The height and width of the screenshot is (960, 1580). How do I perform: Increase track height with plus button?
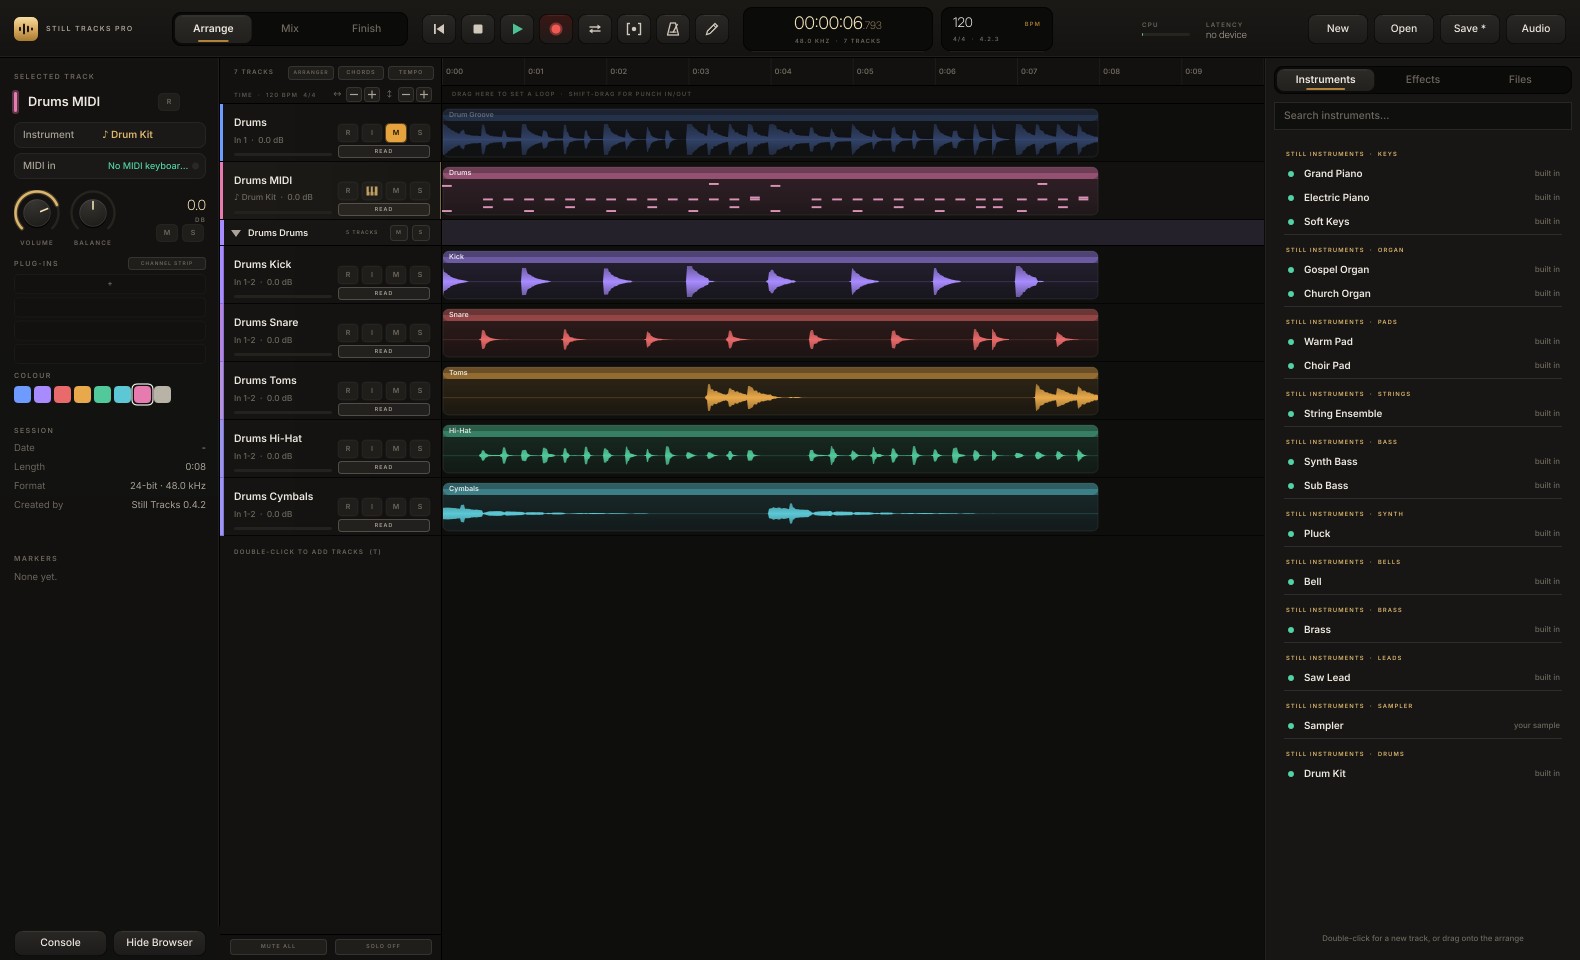423,94
